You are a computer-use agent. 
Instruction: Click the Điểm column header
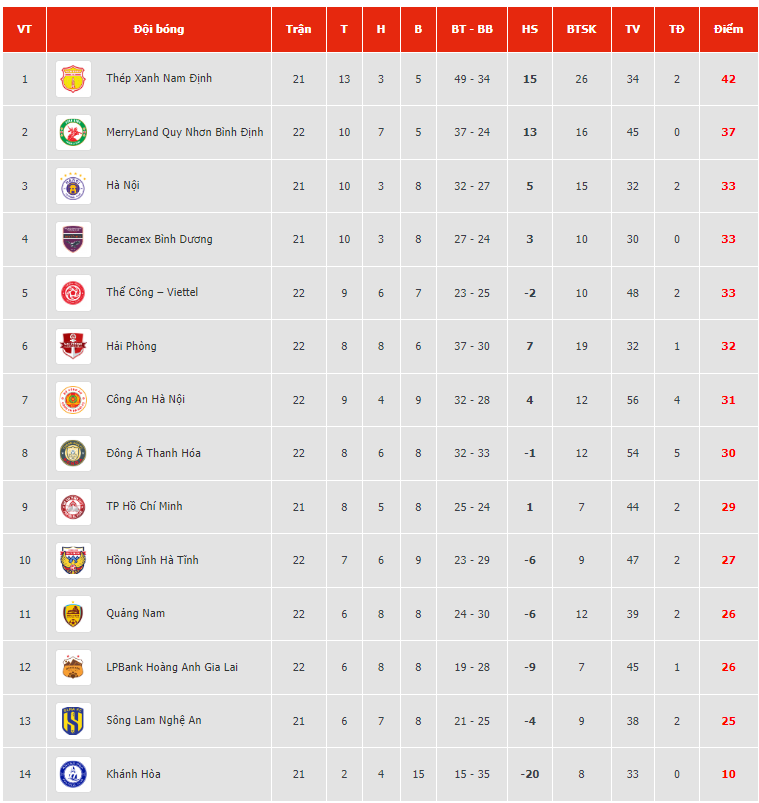click(728, 29)
